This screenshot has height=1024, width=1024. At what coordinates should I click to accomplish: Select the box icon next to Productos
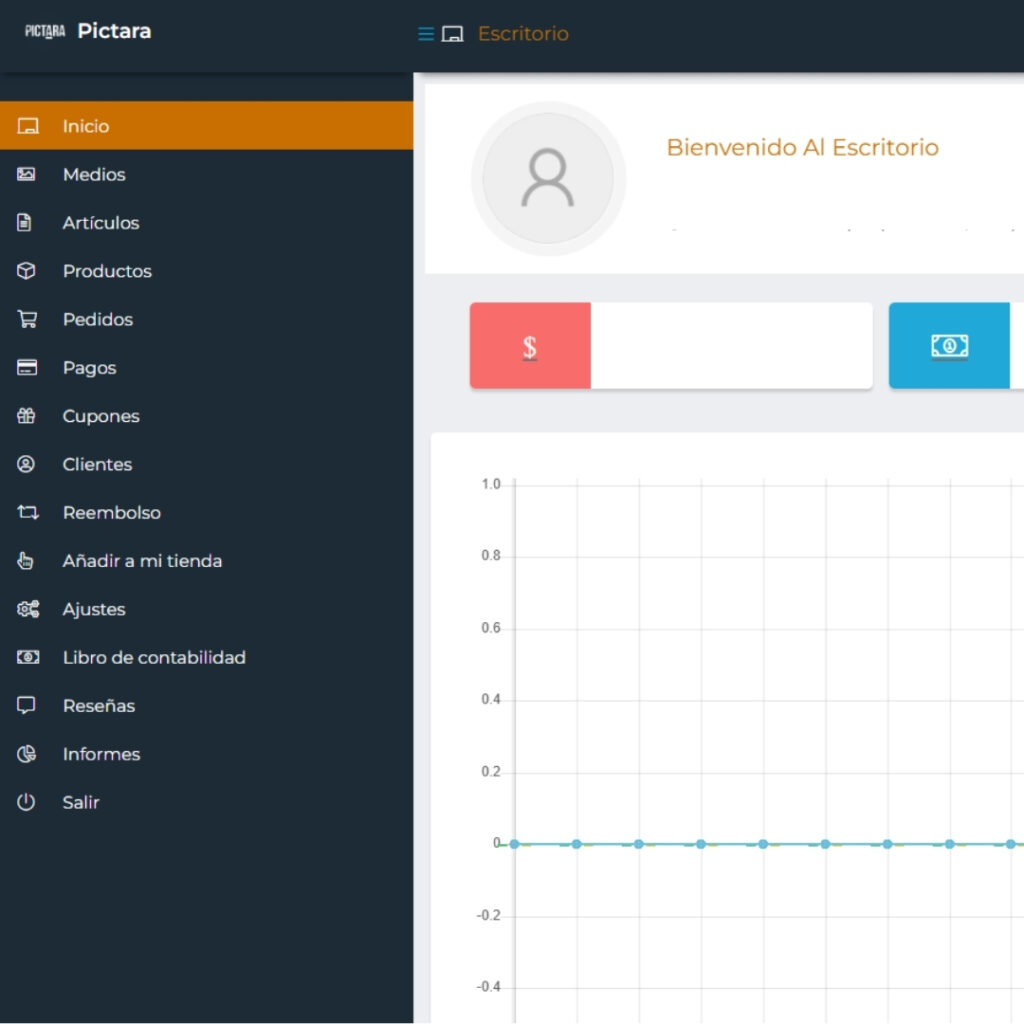27,271
